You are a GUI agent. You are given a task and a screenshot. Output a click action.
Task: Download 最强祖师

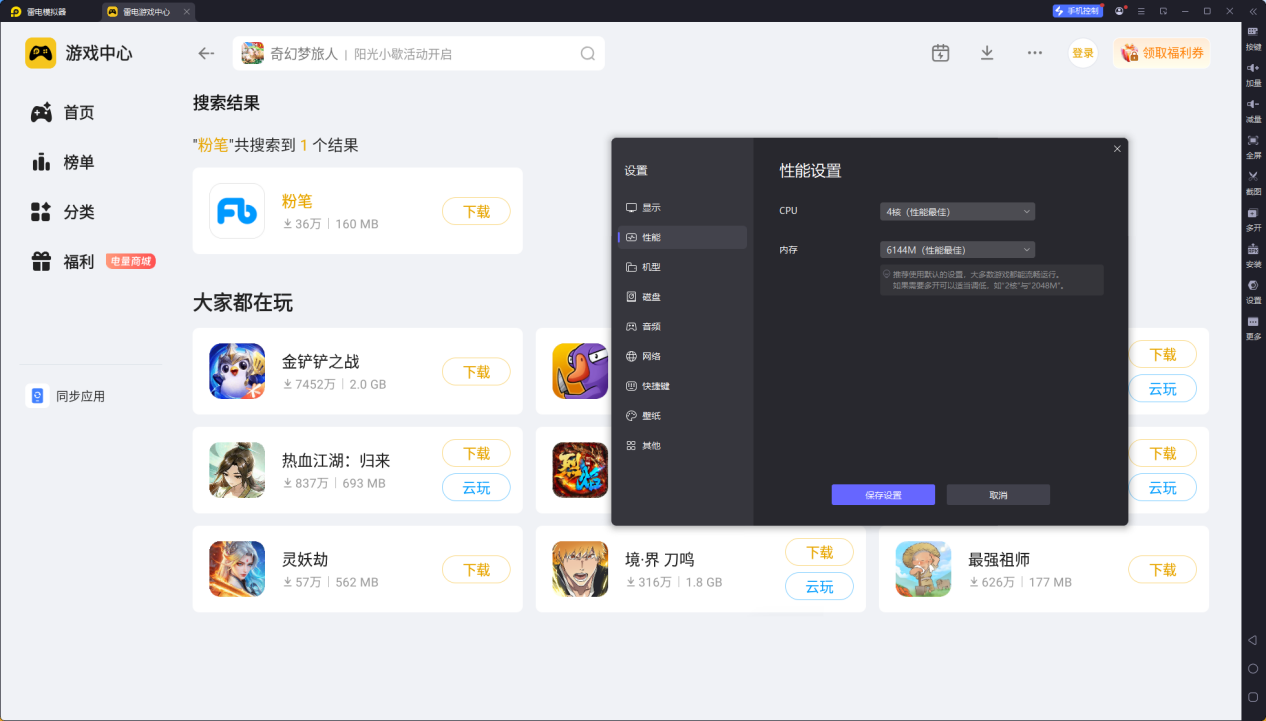(x=1162, y=569)
